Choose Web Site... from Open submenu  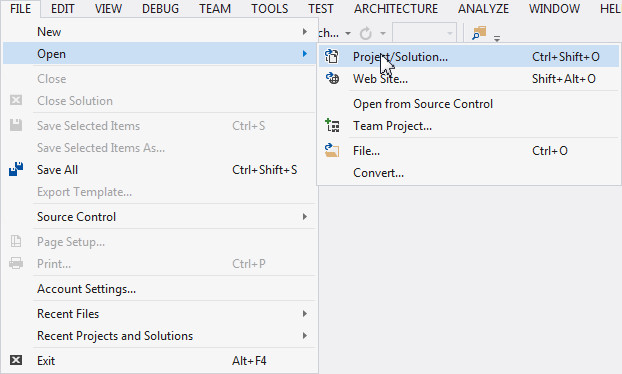[469, 79]
